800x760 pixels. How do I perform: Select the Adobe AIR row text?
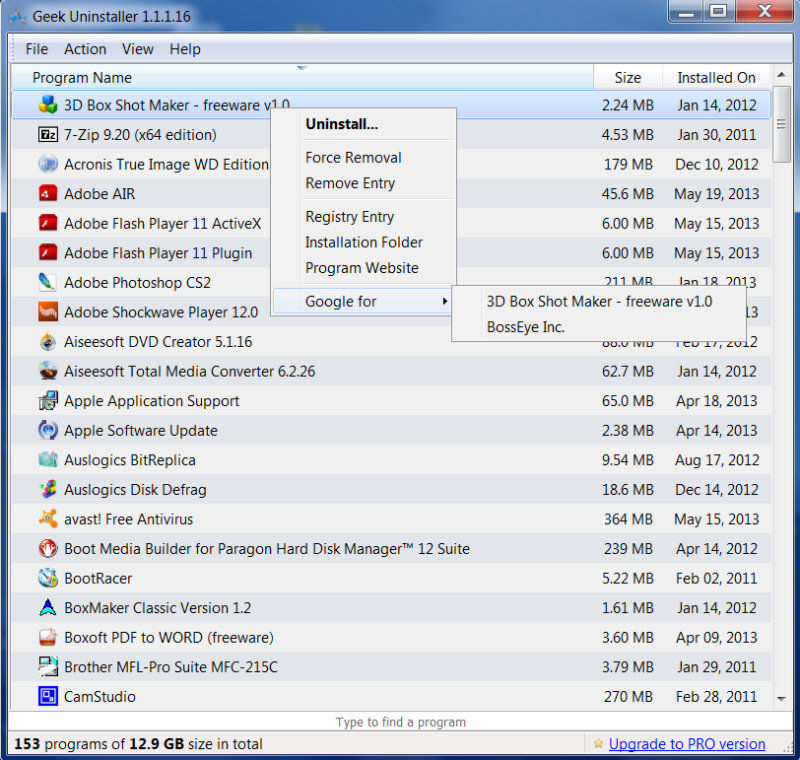tap(99, 194)
